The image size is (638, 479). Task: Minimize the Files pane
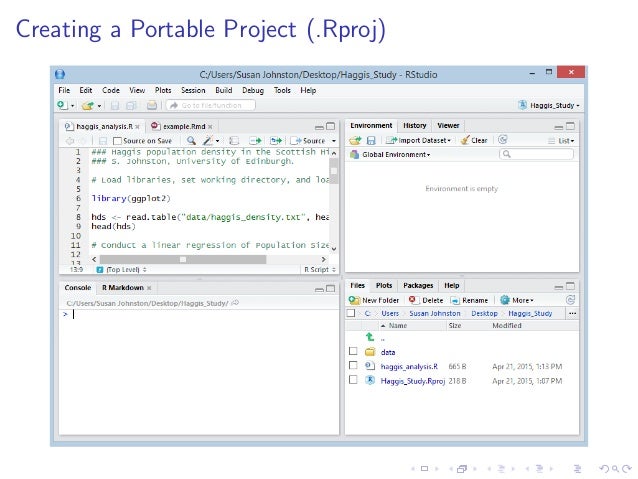[559, 287]
